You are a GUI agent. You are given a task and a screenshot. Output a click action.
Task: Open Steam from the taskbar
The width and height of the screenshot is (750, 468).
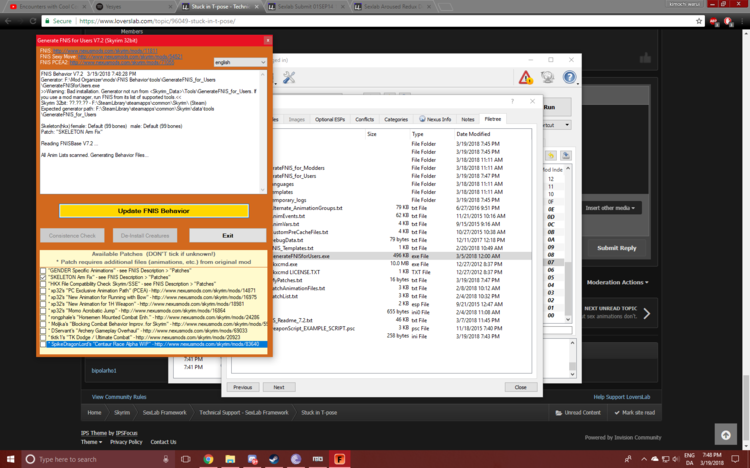tap(274, 459)
